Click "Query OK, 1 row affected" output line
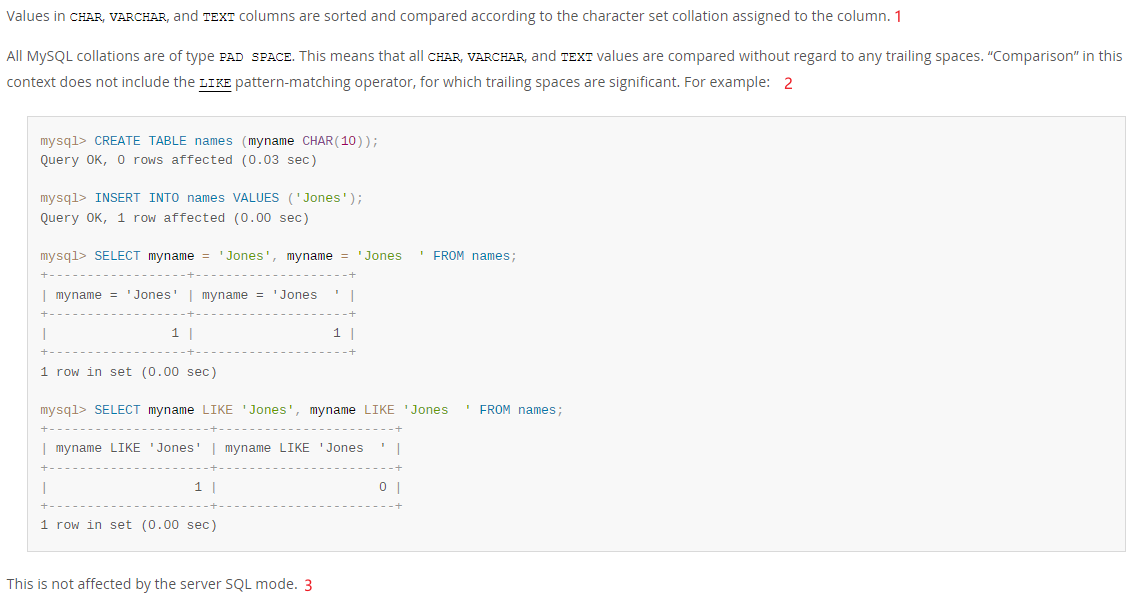The image size is (1130, 603). click(174, 218)
